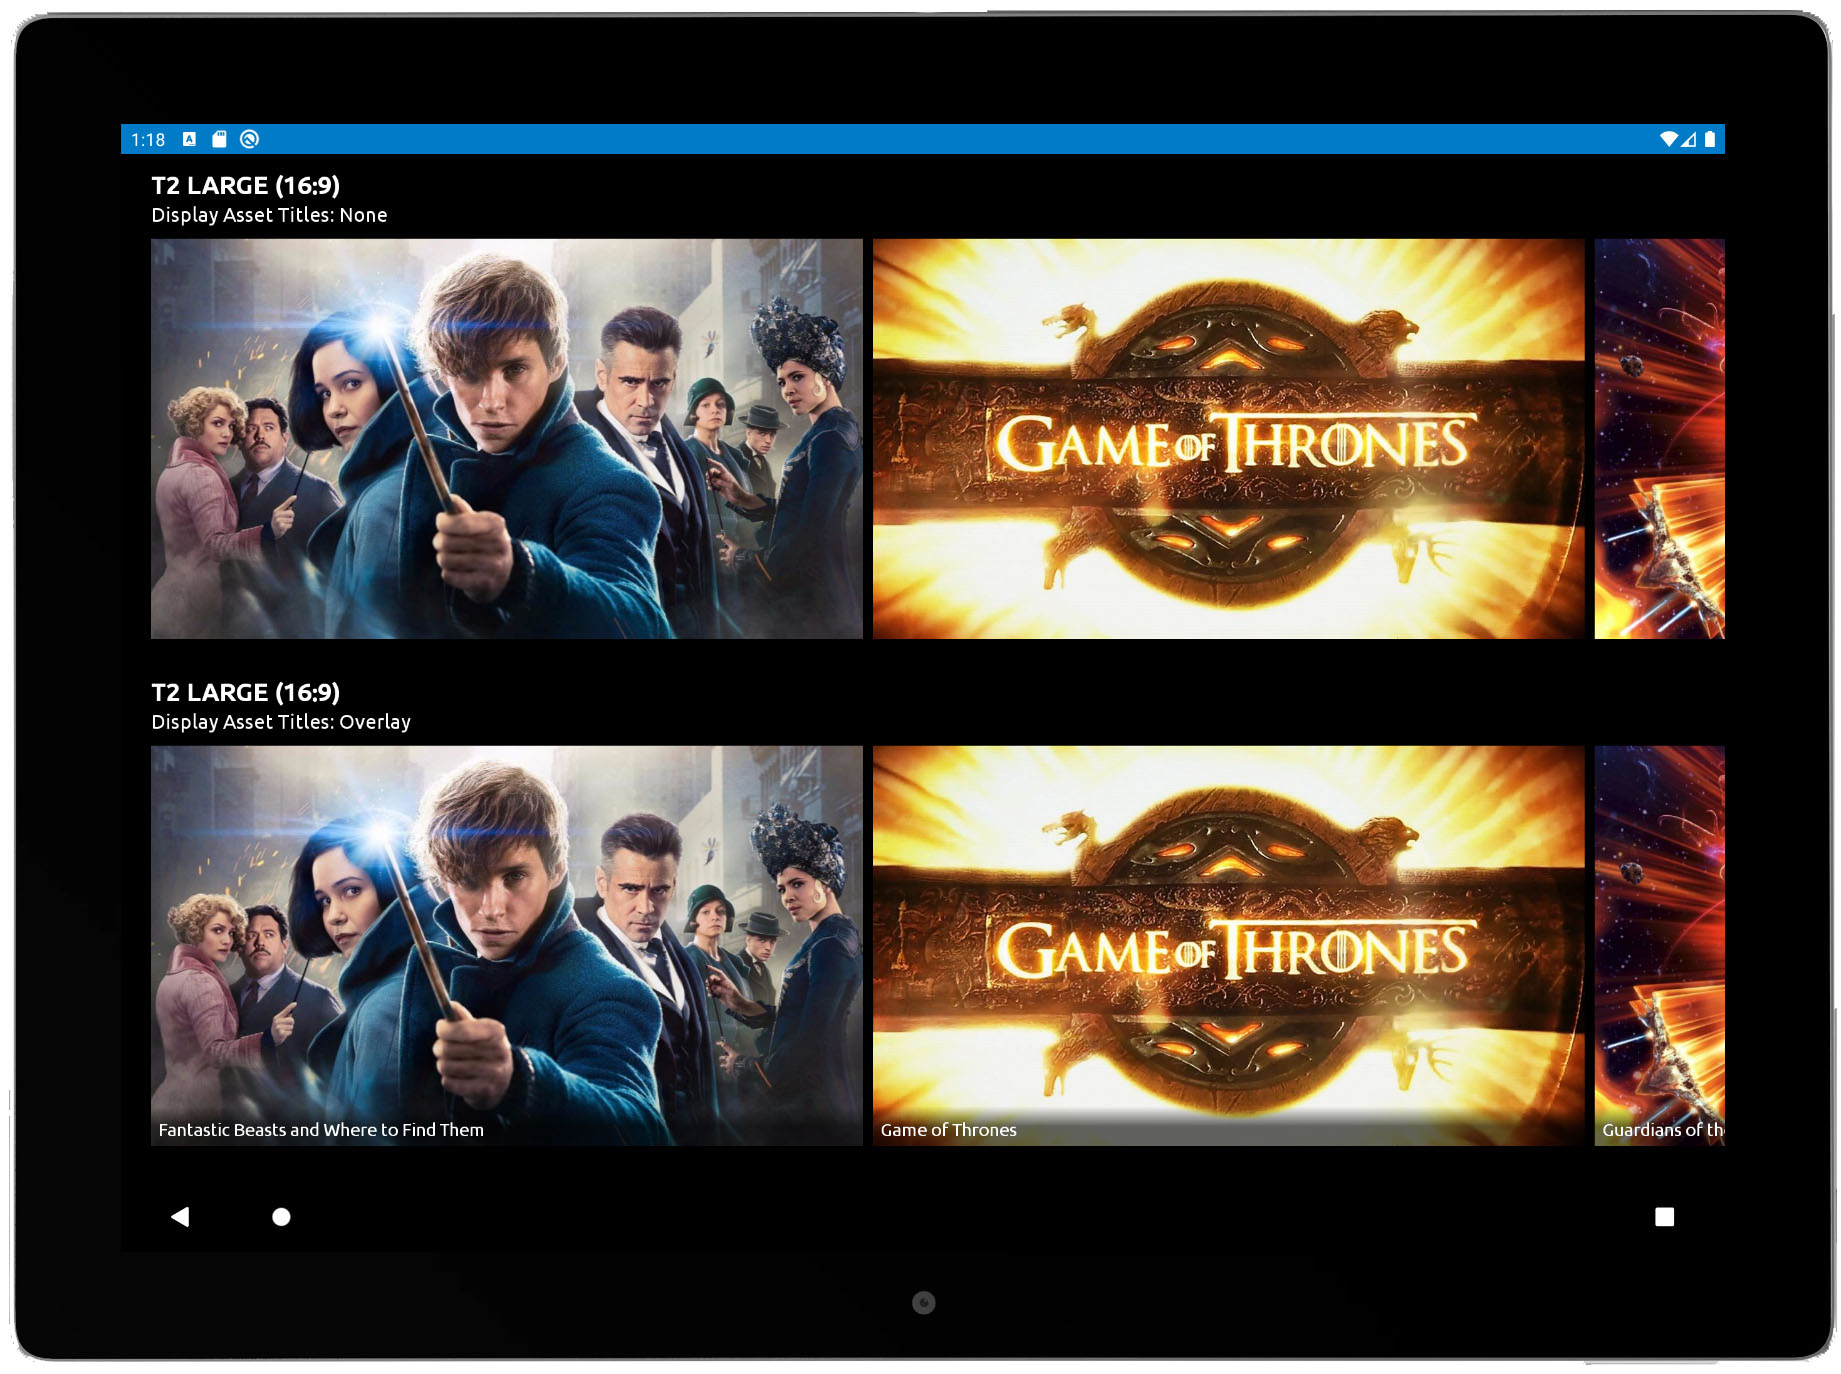The width and height of the screenshot is (1841, 1374).
Task: Click first 'T2 LARGE (16:9)' heading above None row
Action: pyautogui.click(x=245, y=185)
